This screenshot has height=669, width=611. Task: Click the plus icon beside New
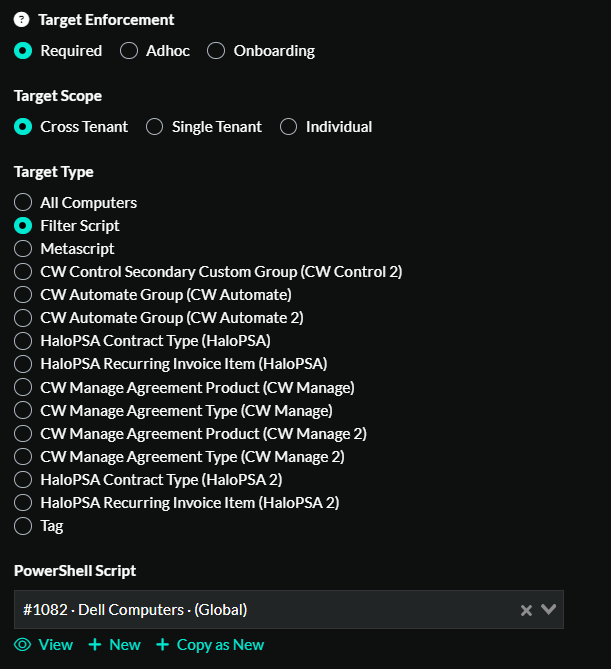pos(95,645)
